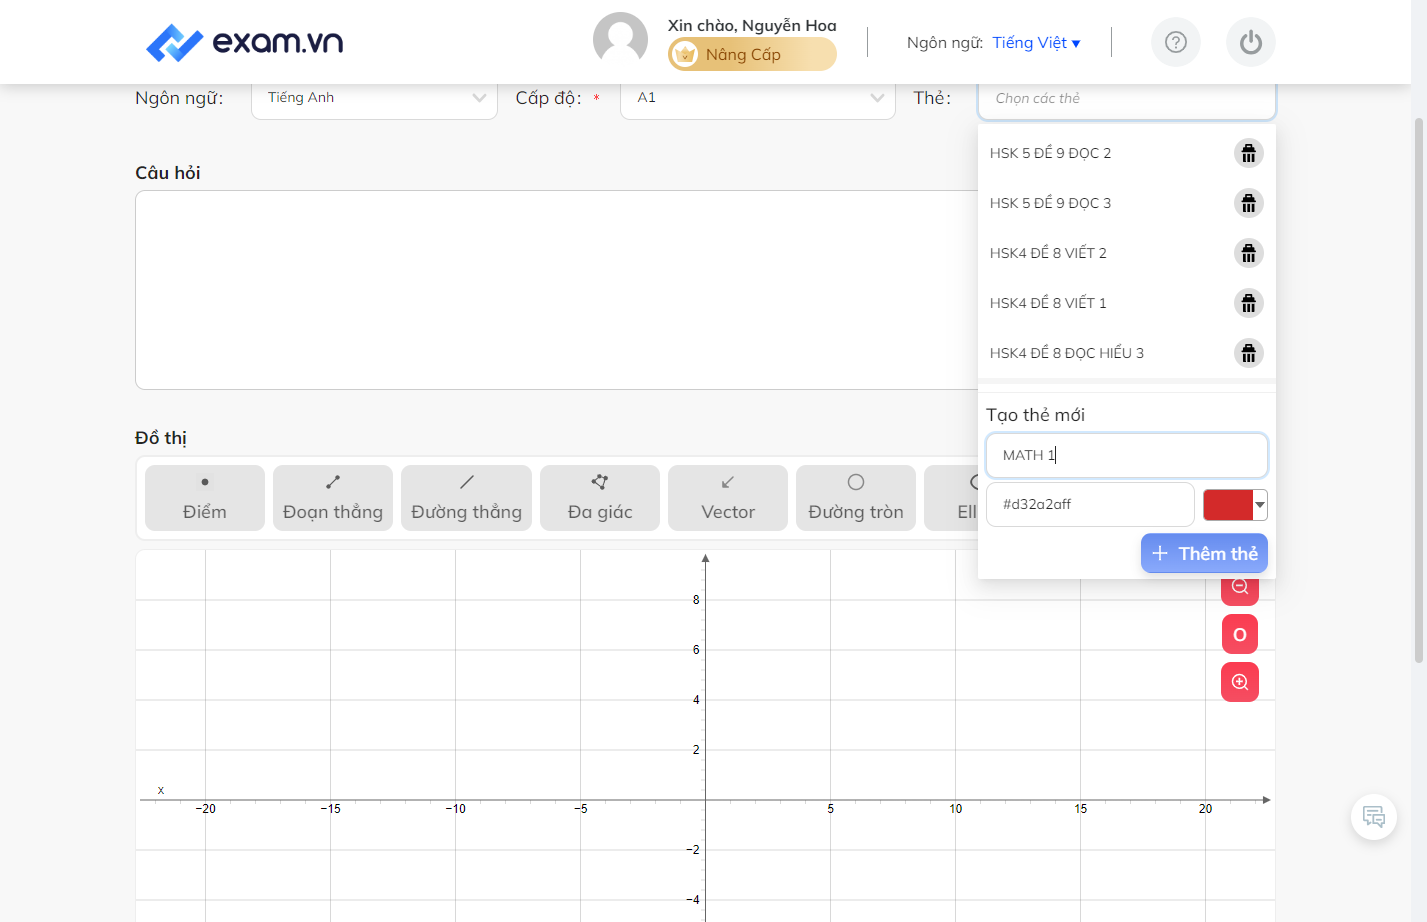Expand the color picker dropdown arrow

[x=1260, y=505]
